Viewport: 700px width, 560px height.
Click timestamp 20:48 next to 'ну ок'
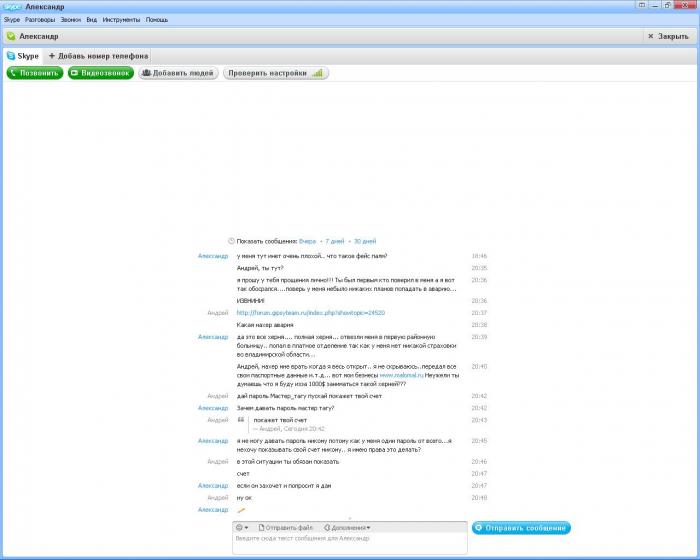click(x=479, y=497)
